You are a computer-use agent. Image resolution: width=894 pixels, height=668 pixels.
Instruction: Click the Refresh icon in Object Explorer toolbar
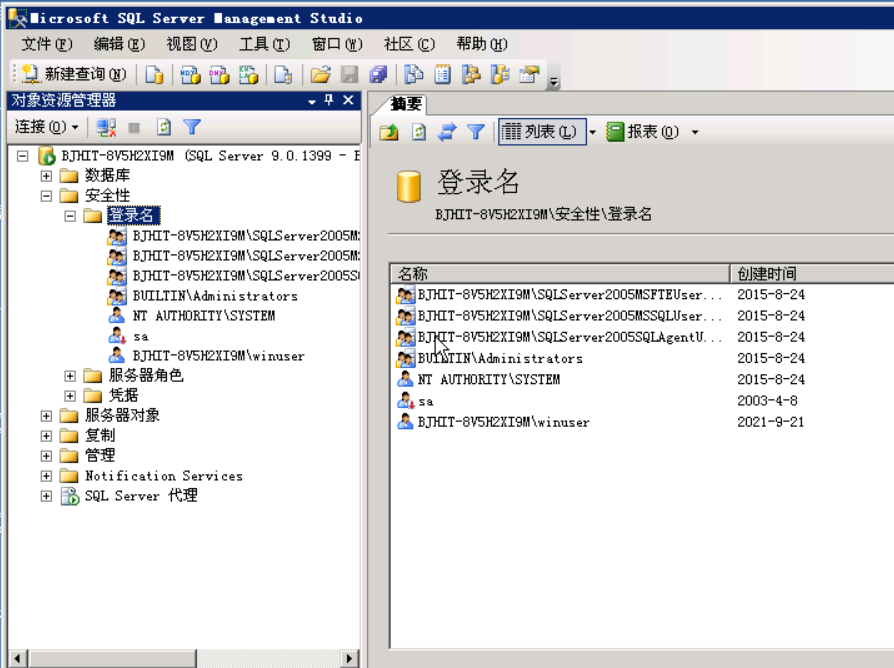164,127
